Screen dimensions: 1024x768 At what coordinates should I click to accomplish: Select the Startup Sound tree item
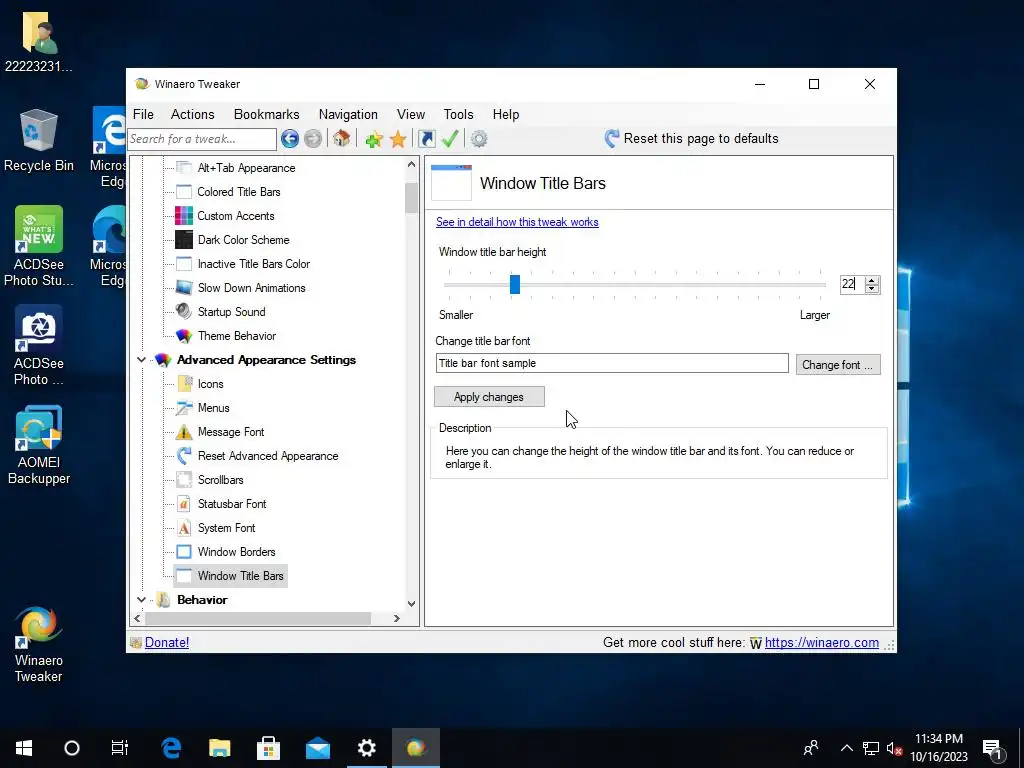231,312
